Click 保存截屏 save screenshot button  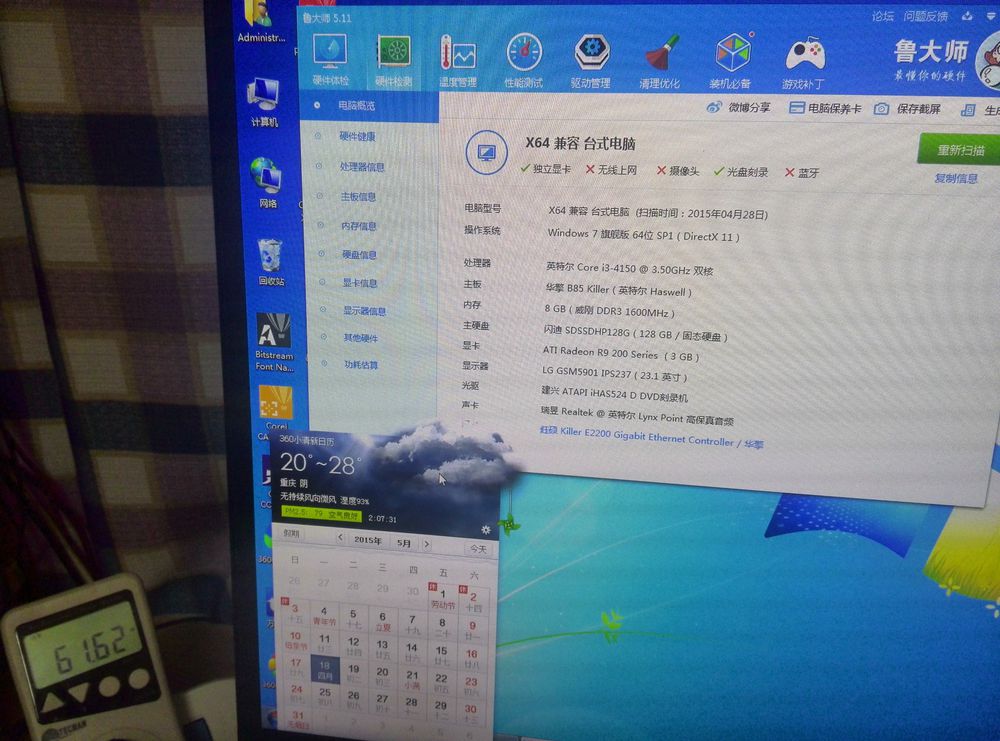[x=908, y=108]
